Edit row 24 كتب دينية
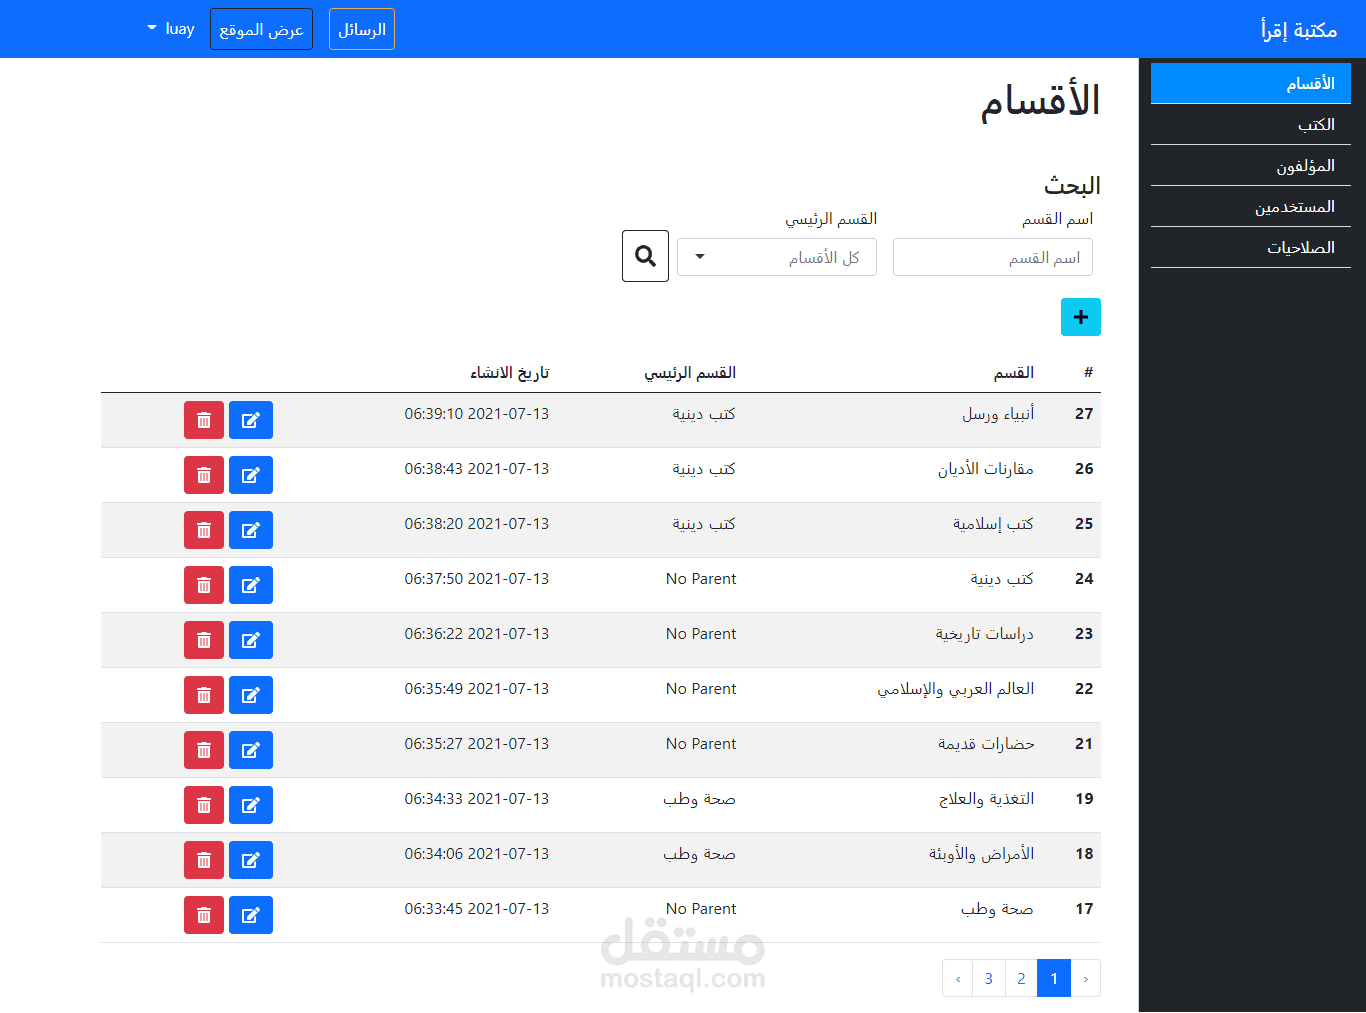Screen dimensions: 1366x1013 click(250, 585)
